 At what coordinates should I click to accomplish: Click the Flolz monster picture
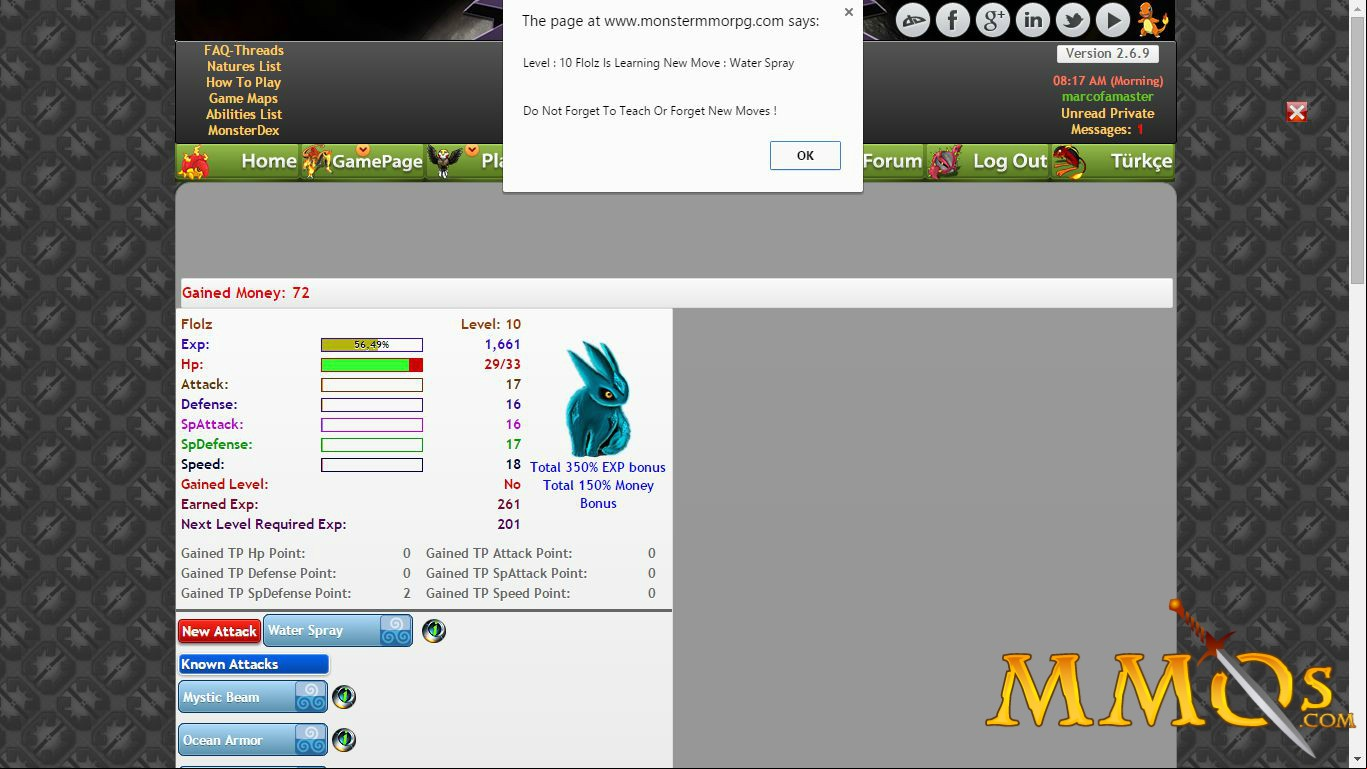[x=598, y=399]
